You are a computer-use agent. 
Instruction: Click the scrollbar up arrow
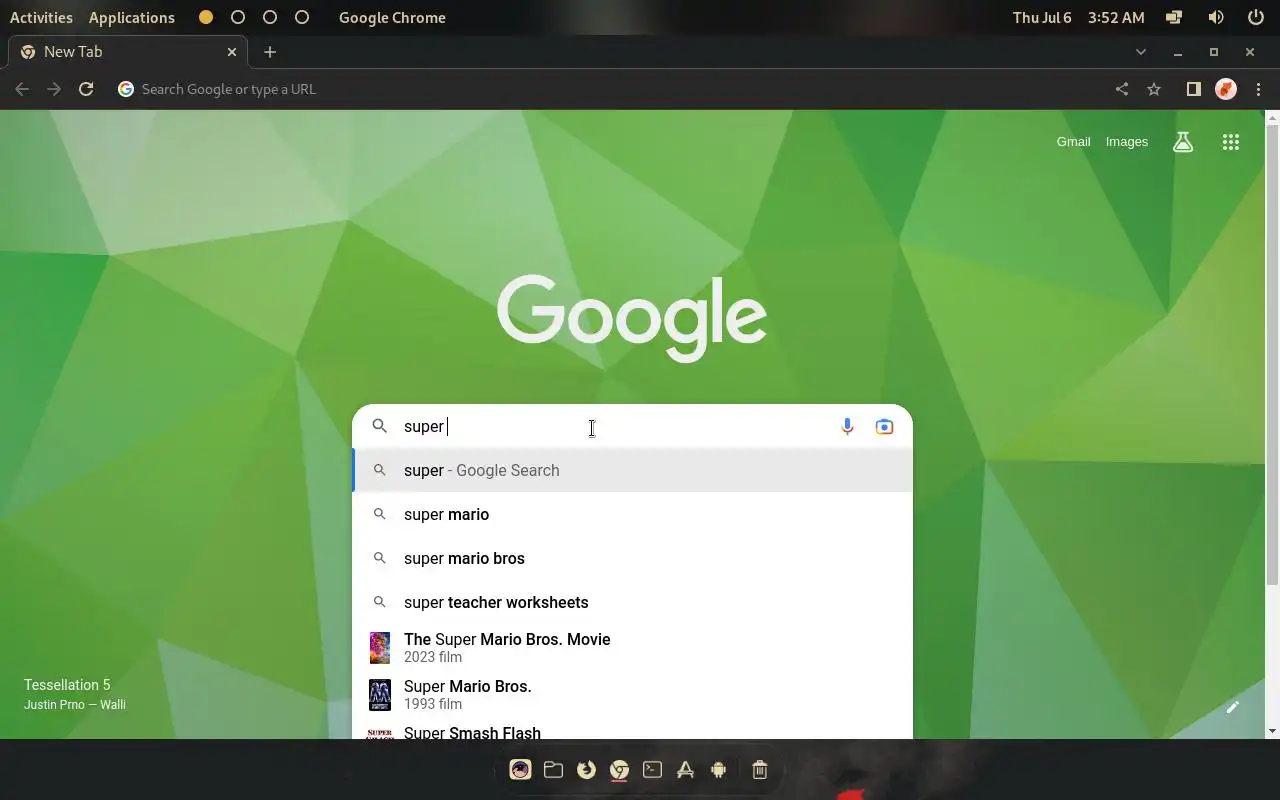[x=1272, y=117]
